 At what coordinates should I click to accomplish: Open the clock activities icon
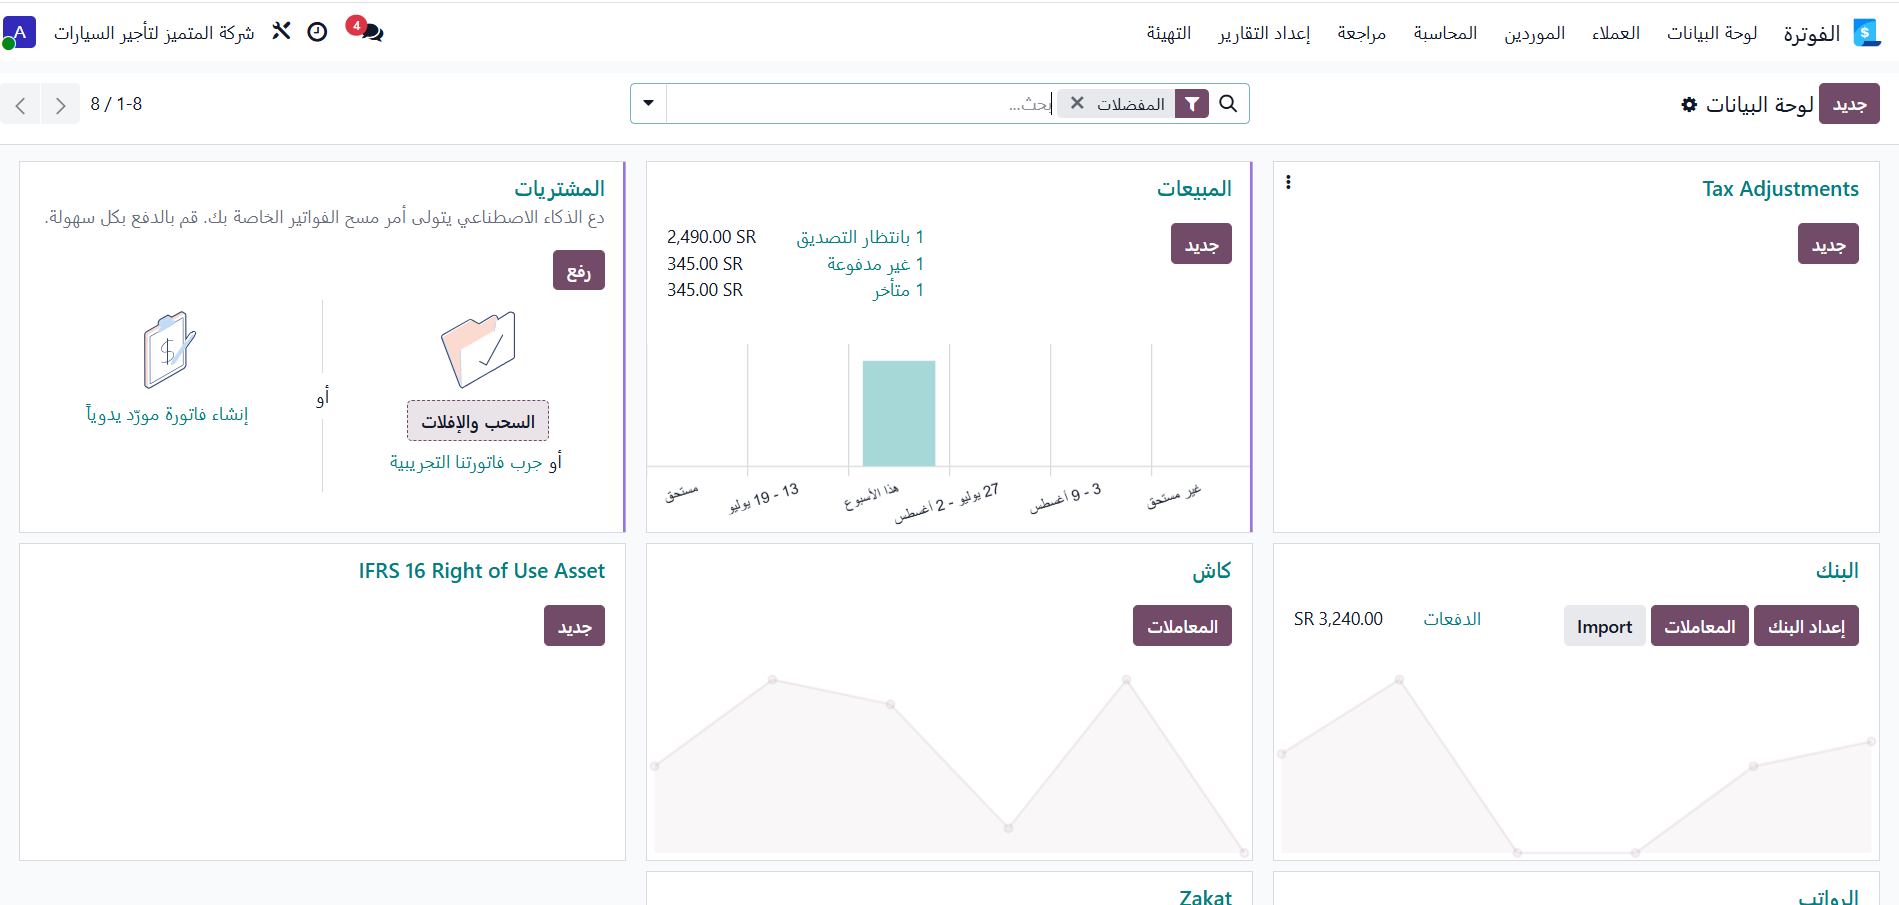point(317,32)
